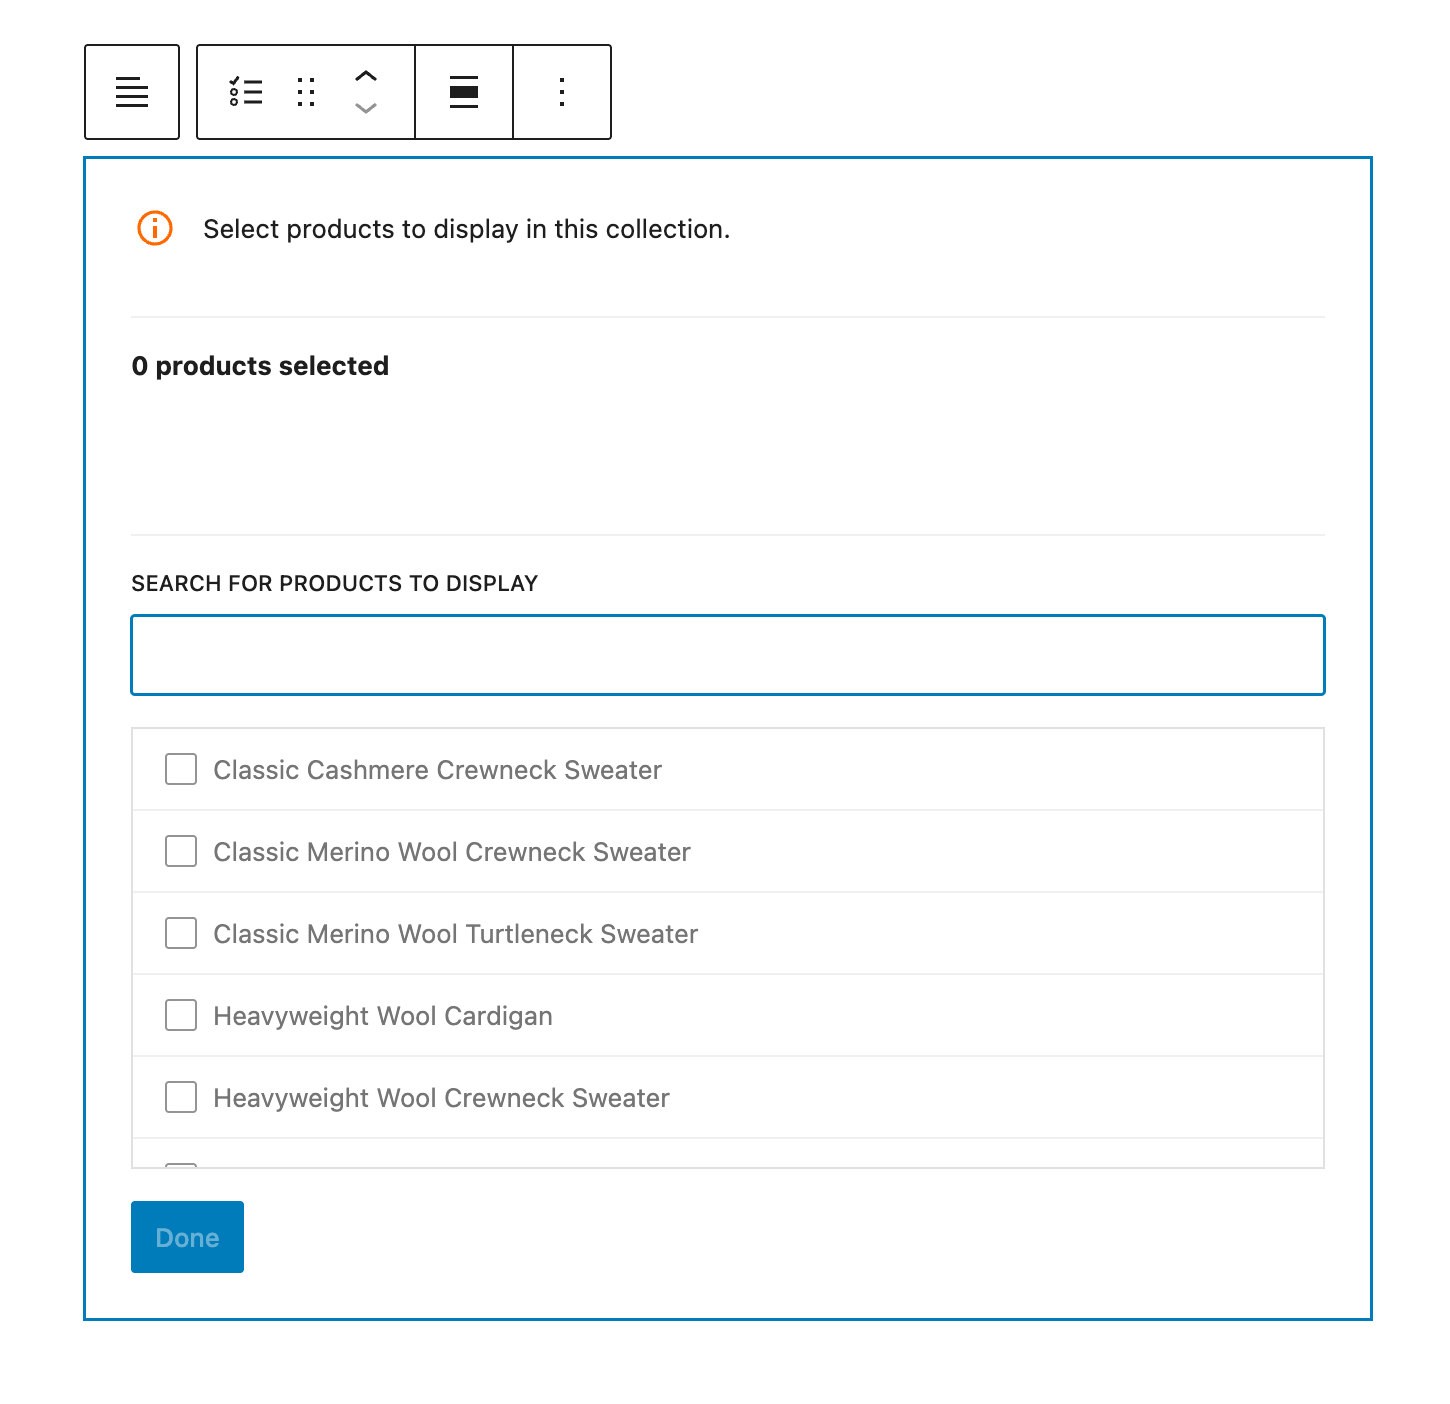Enable the Heavyweight Wool Cardigan checkbox

tap(181, 1015)
